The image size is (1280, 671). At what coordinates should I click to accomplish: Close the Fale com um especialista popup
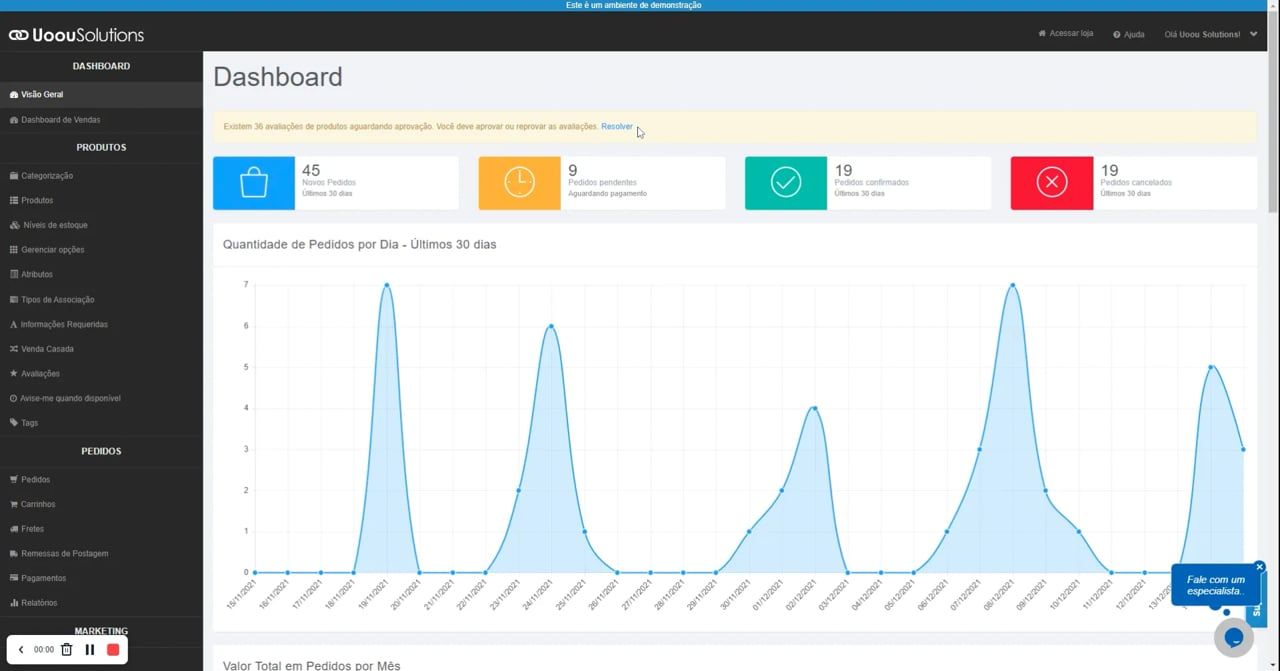pyautogui.click(x=1259, y=567)
